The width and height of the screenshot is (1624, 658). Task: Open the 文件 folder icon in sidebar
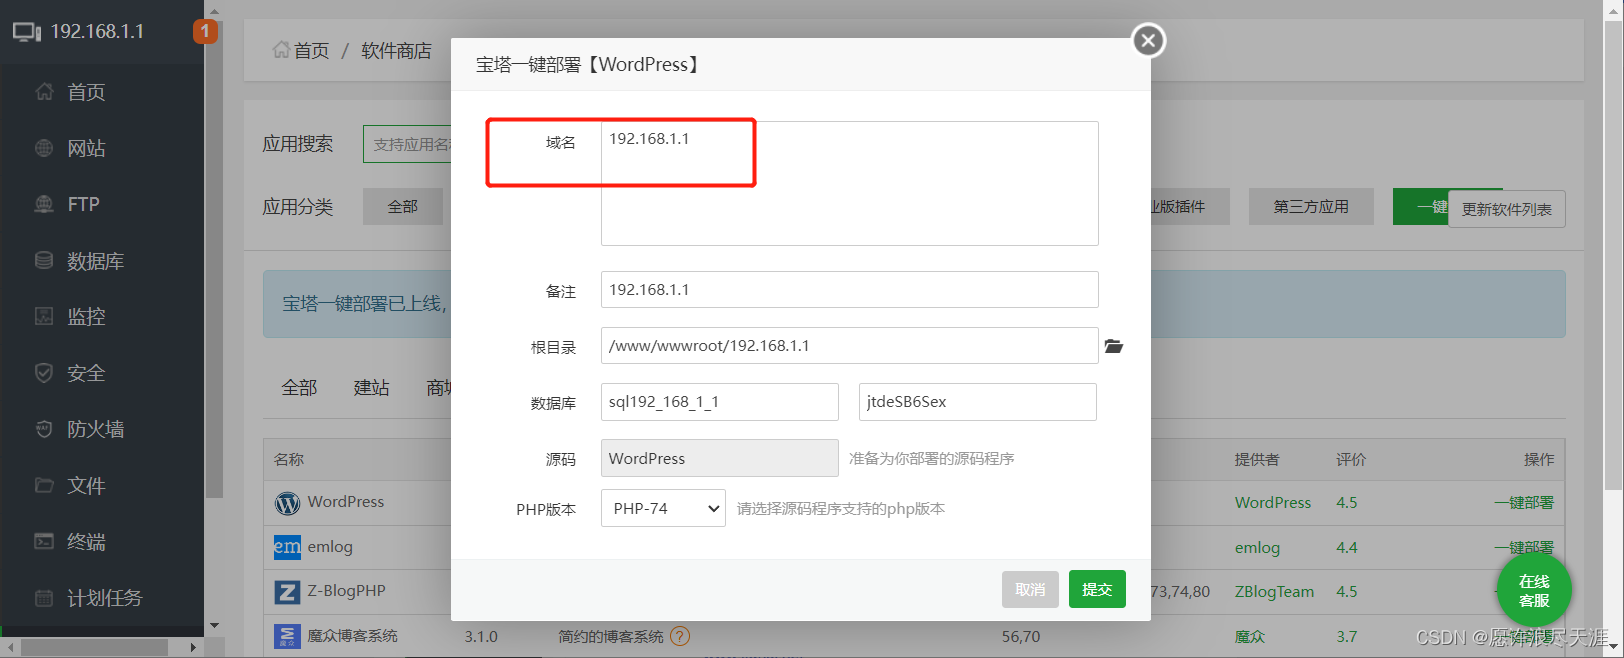[x=44, y=485]
